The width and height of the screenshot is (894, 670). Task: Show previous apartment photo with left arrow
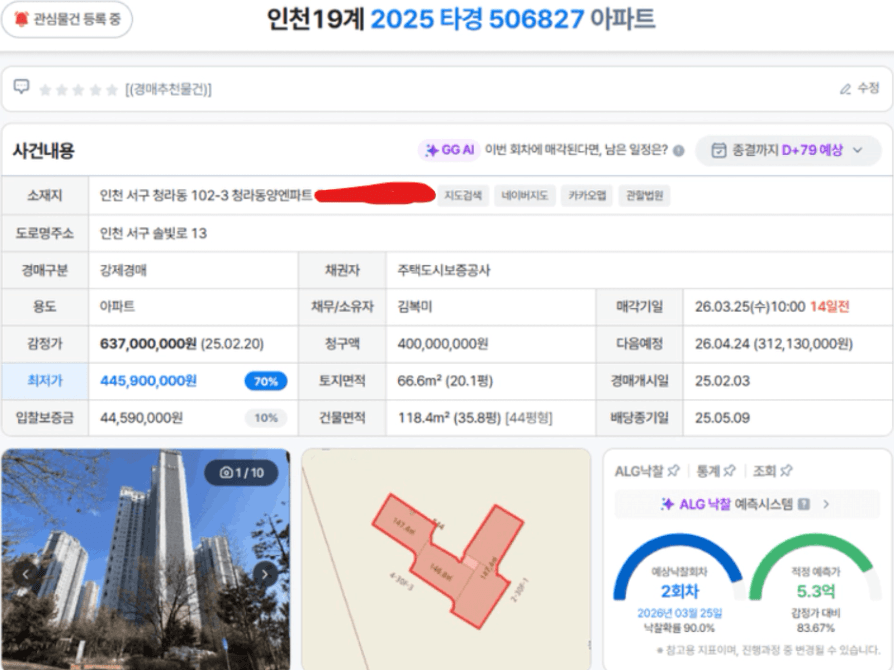(x=25, y=574)
